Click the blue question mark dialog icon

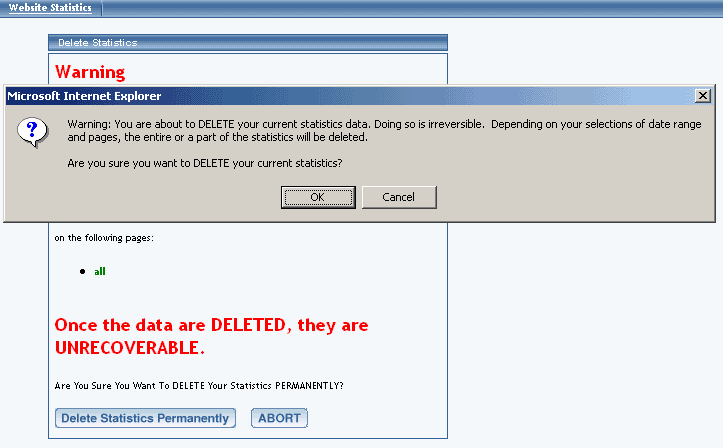point(32,132)
